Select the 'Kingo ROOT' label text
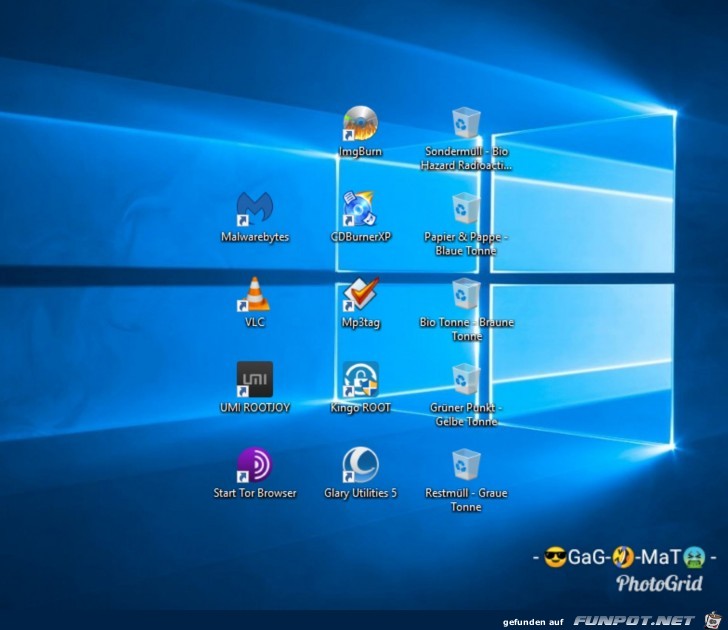This screenshot has width=728, height=630. [x=361, y=408]
